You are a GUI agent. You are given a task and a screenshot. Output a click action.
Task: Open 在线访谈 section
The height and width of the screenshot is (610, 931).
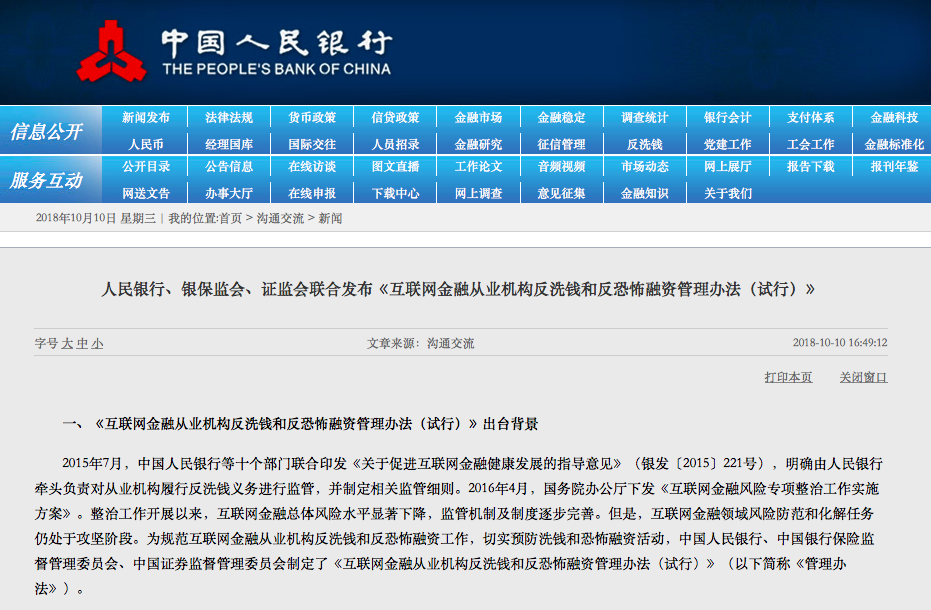312,167
